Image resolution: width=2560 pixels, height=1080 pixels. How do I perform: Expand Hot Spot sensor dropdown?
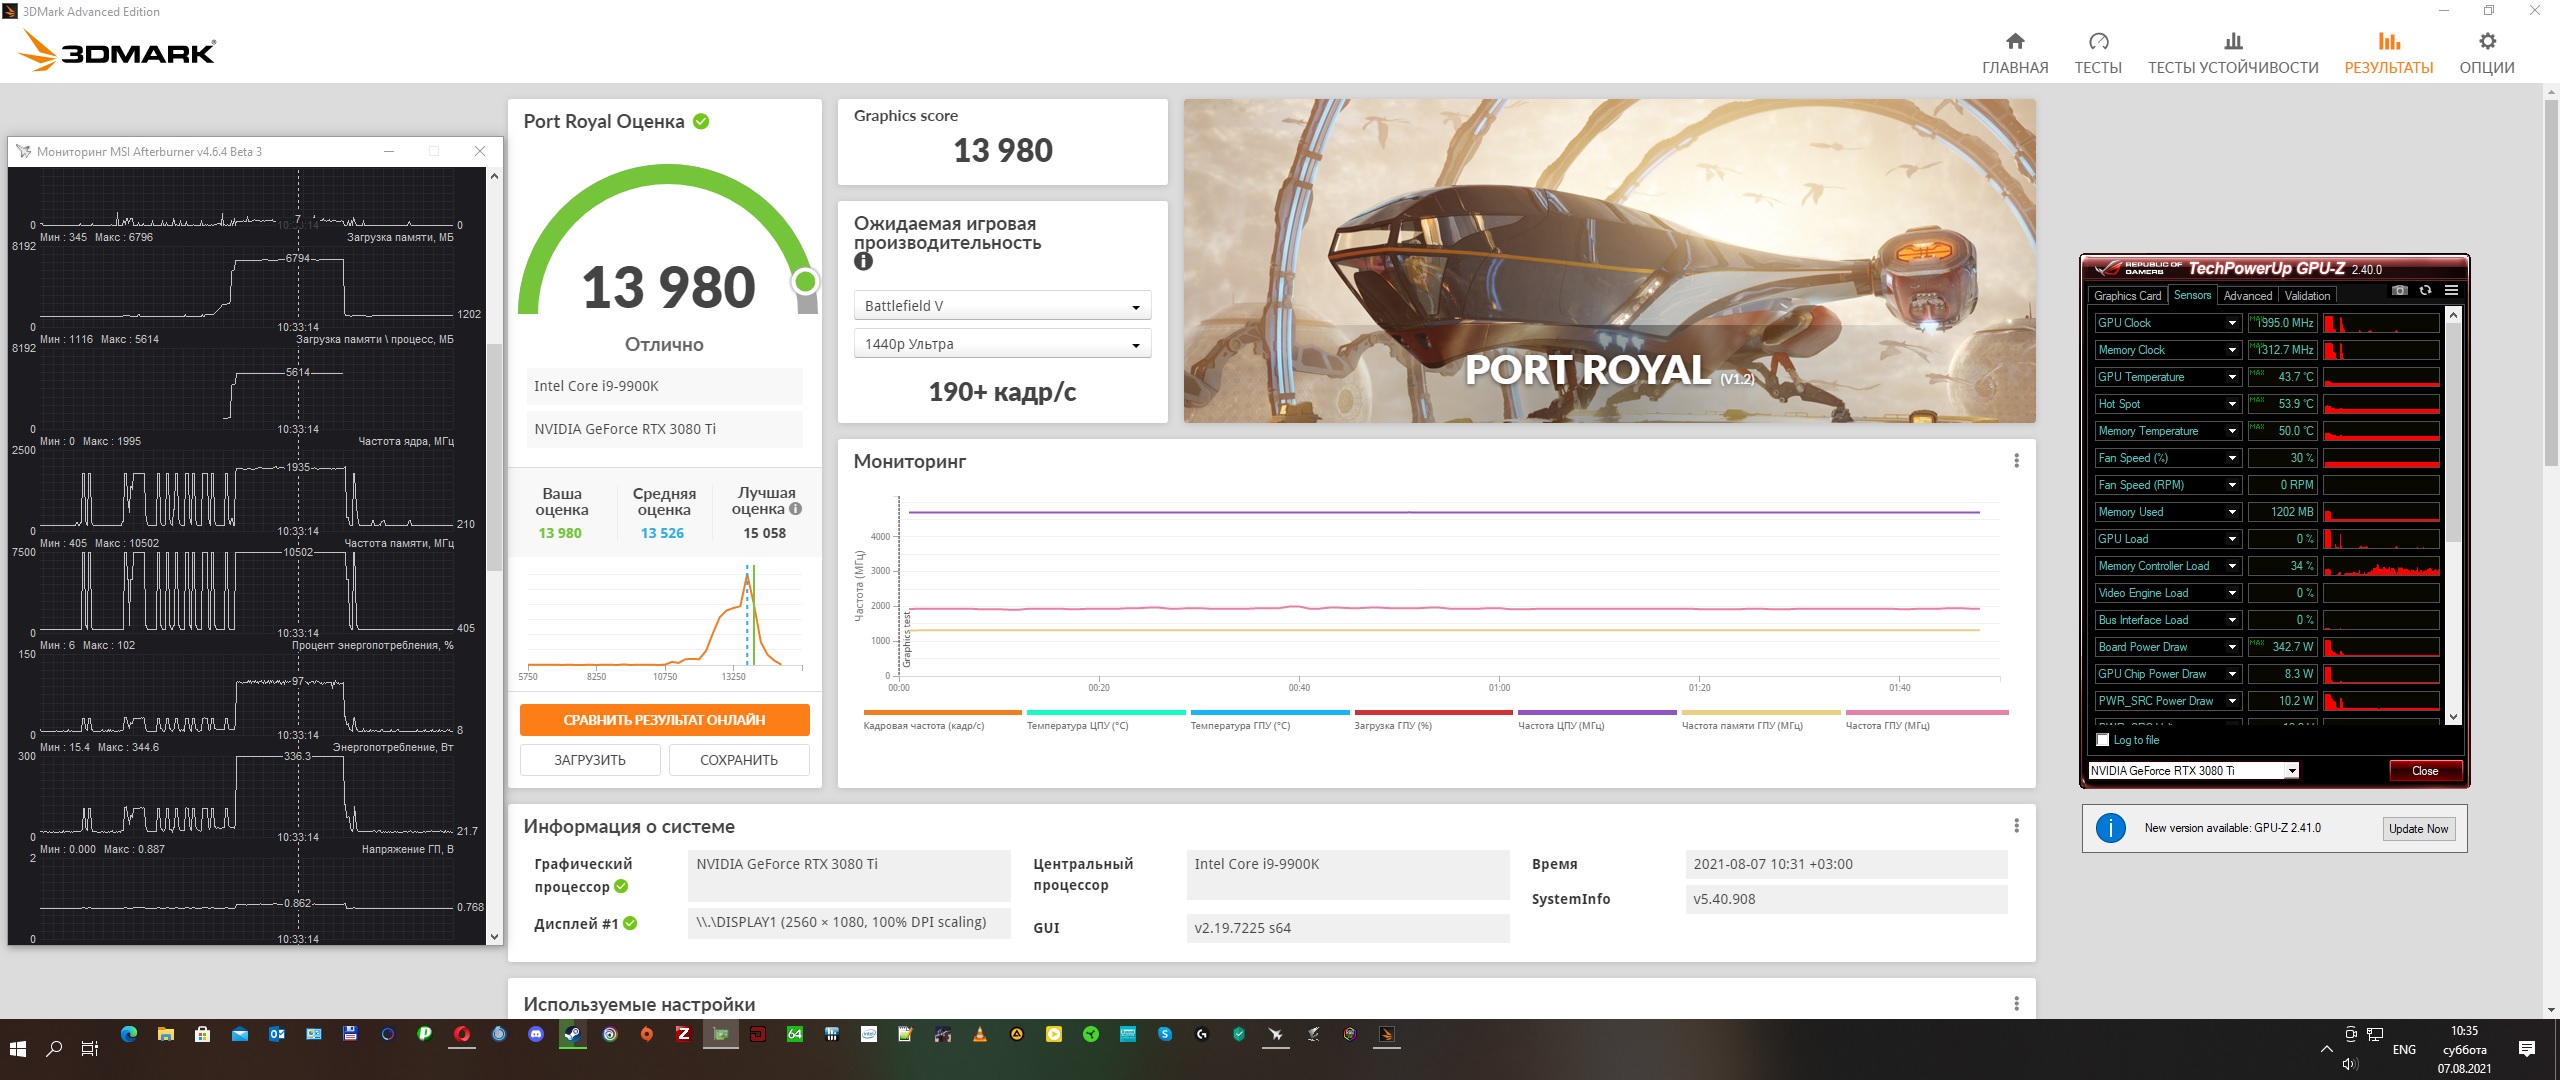pyautogui.click(x=2232, y=404)
